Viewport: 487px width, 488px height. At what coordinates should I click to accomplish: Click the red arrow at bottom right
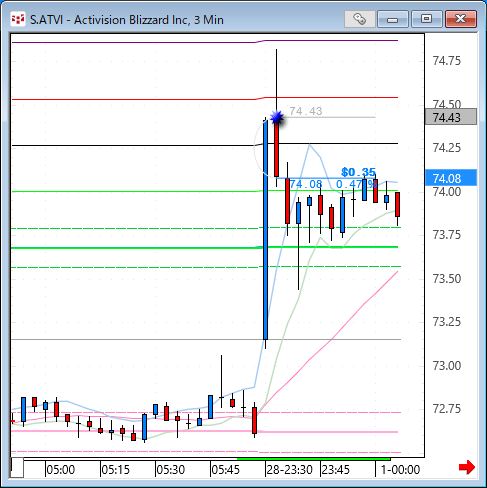click(467, 467)
